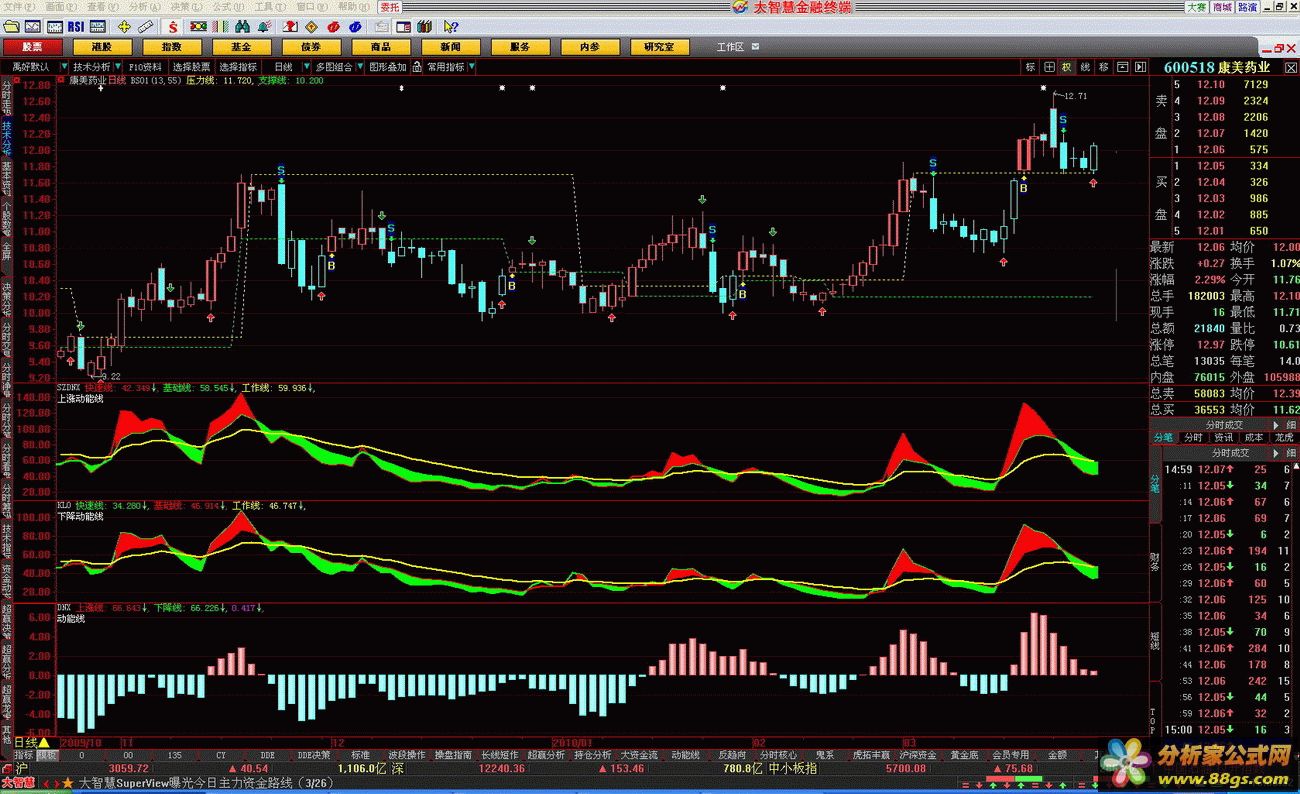Click the workspace envelope icon beside 工作区

tap(755, 46)
